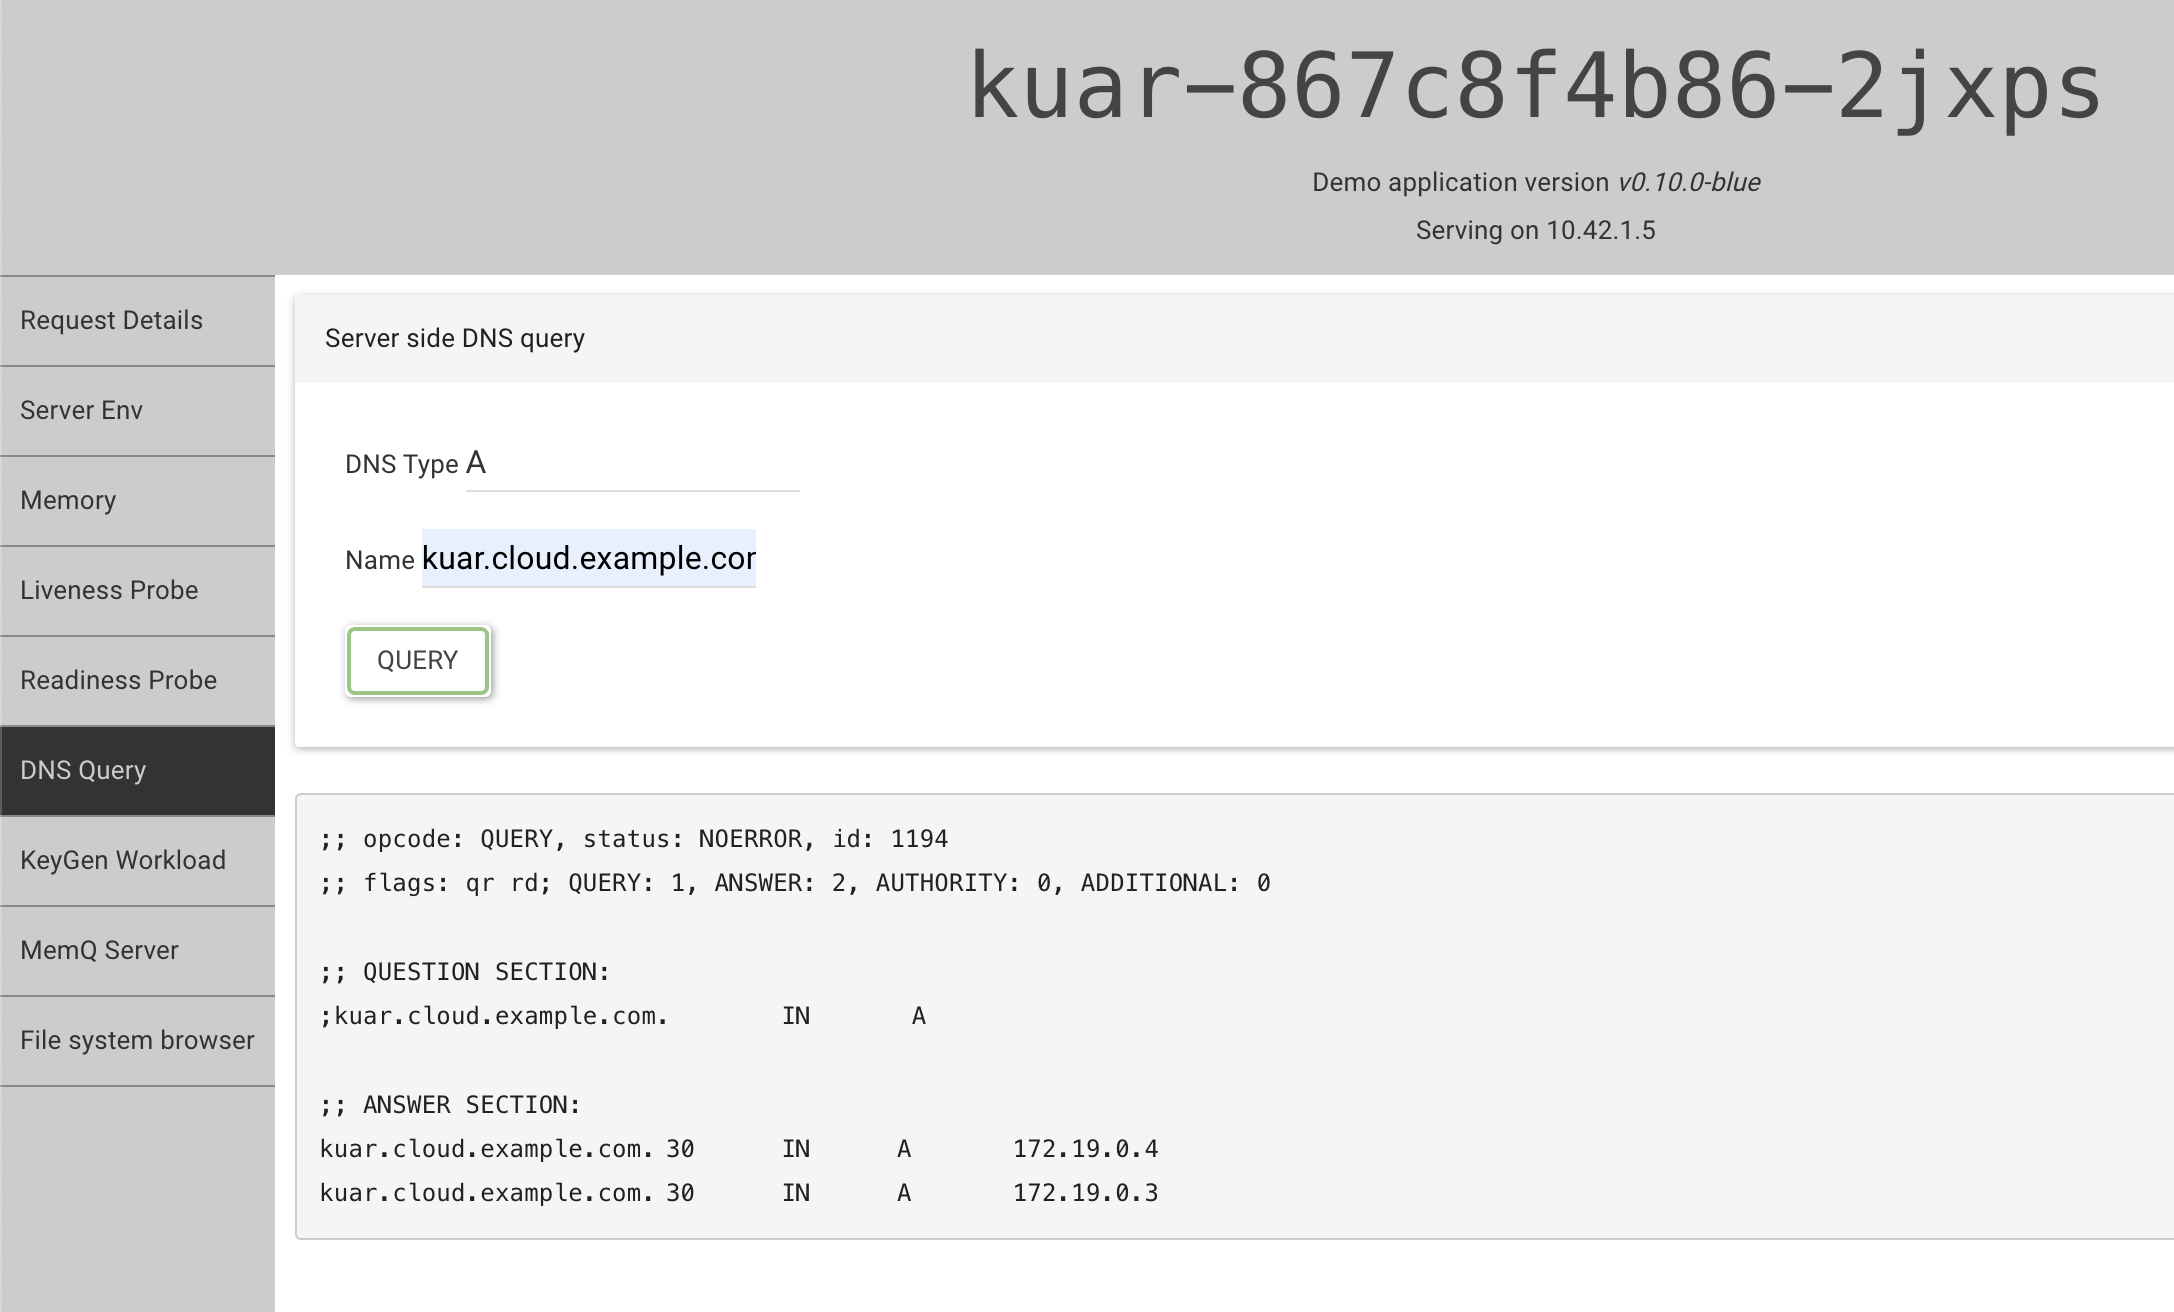This screenshot has width=2174, height=1312.
Task: Click the File system browser menu item
Action: [137, 1040]
